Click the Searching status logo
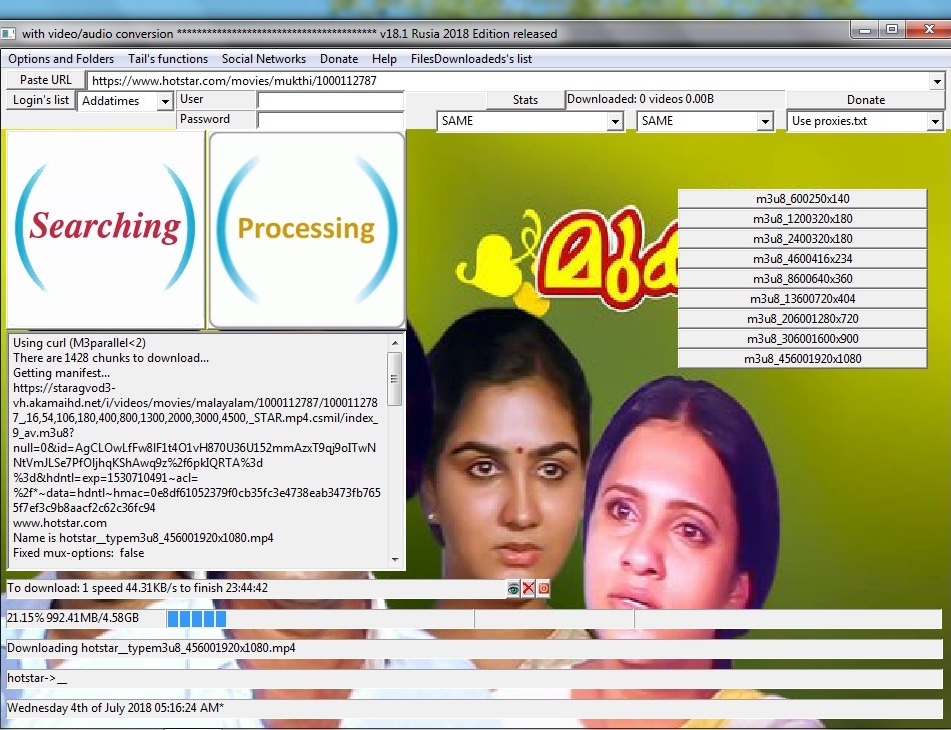Viewport: 951px width, 730px height. point(105,229)
